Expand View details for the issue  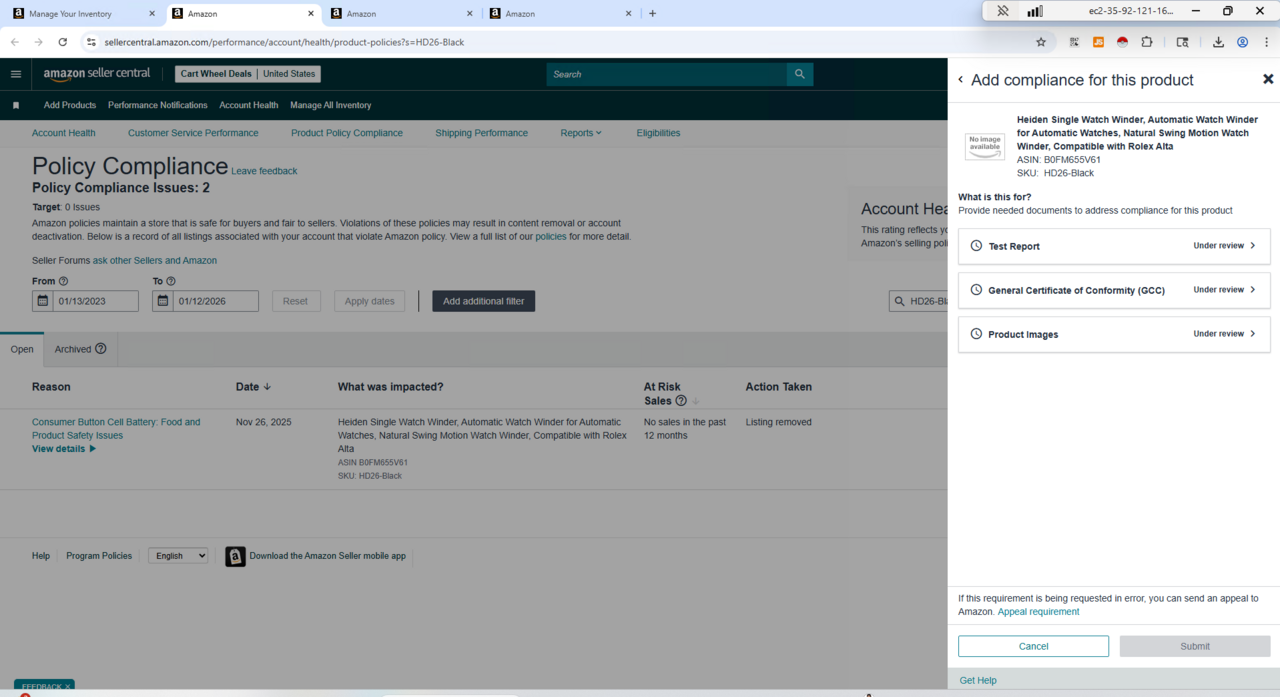click(x=64, y=449)
